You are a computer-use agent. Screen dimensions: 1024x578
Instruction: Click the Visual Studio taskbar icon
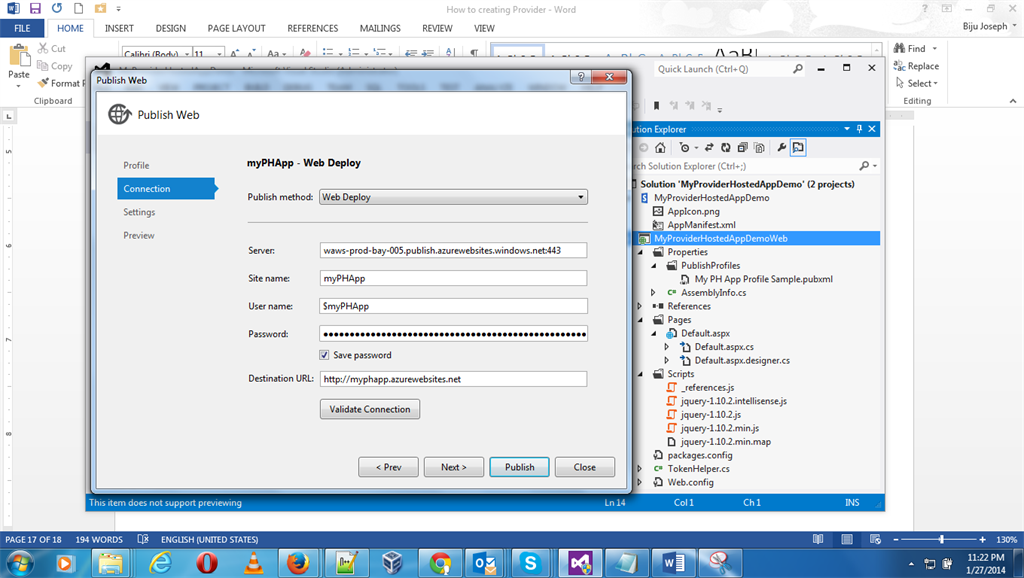click(580, 562)
